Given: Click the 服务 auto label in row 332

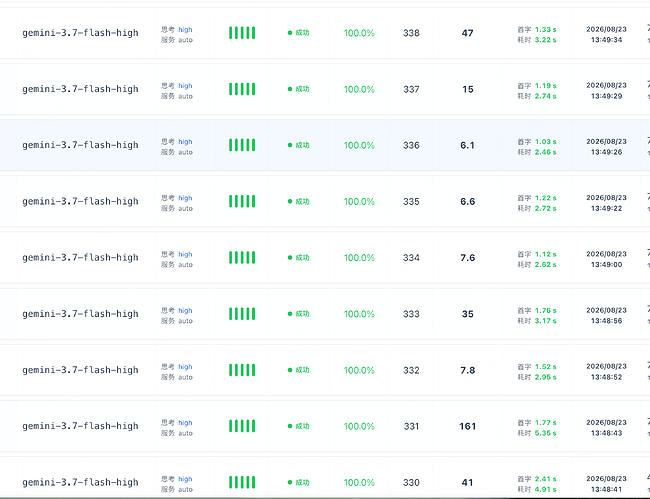Looking at the screenshot, I should [x=177, y=377].
